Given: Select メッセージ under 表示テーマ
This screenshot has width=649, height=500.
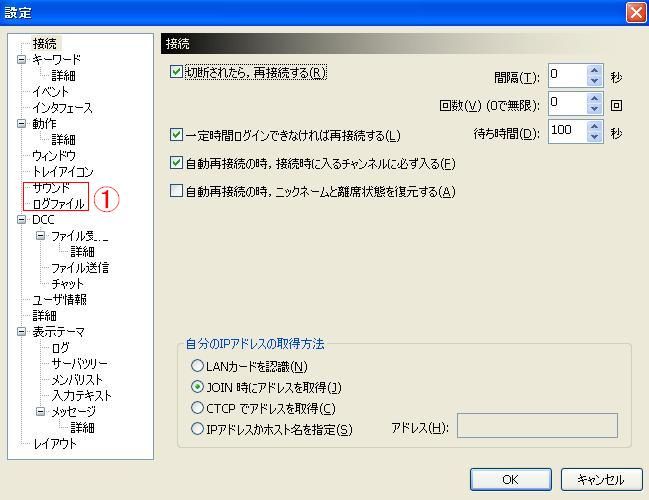Looking at the screenshot, I should (x=73, y=411).
